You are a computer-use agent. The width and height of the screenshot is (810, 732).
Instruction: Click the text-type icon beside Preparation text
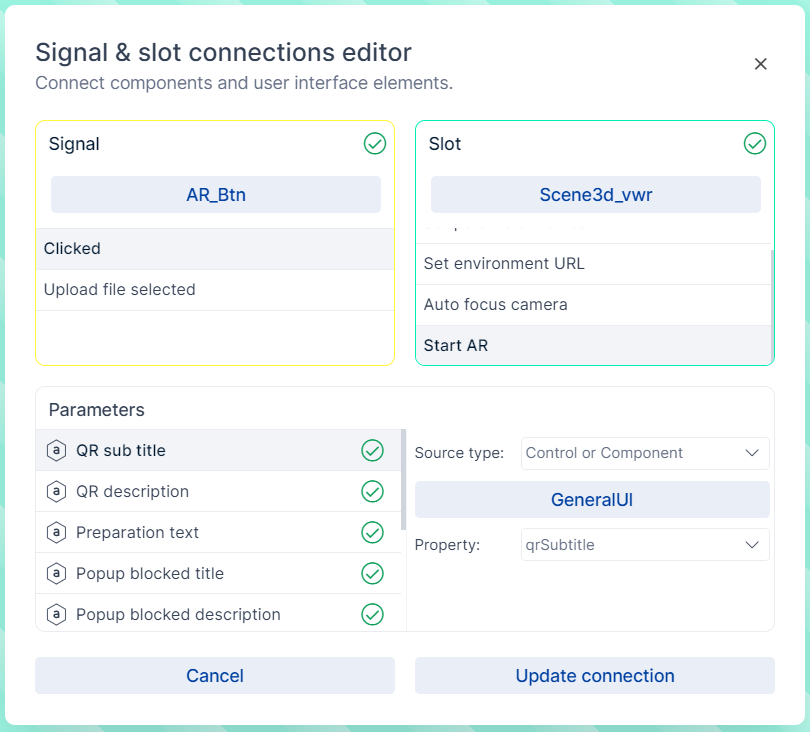tap(56, 533)
